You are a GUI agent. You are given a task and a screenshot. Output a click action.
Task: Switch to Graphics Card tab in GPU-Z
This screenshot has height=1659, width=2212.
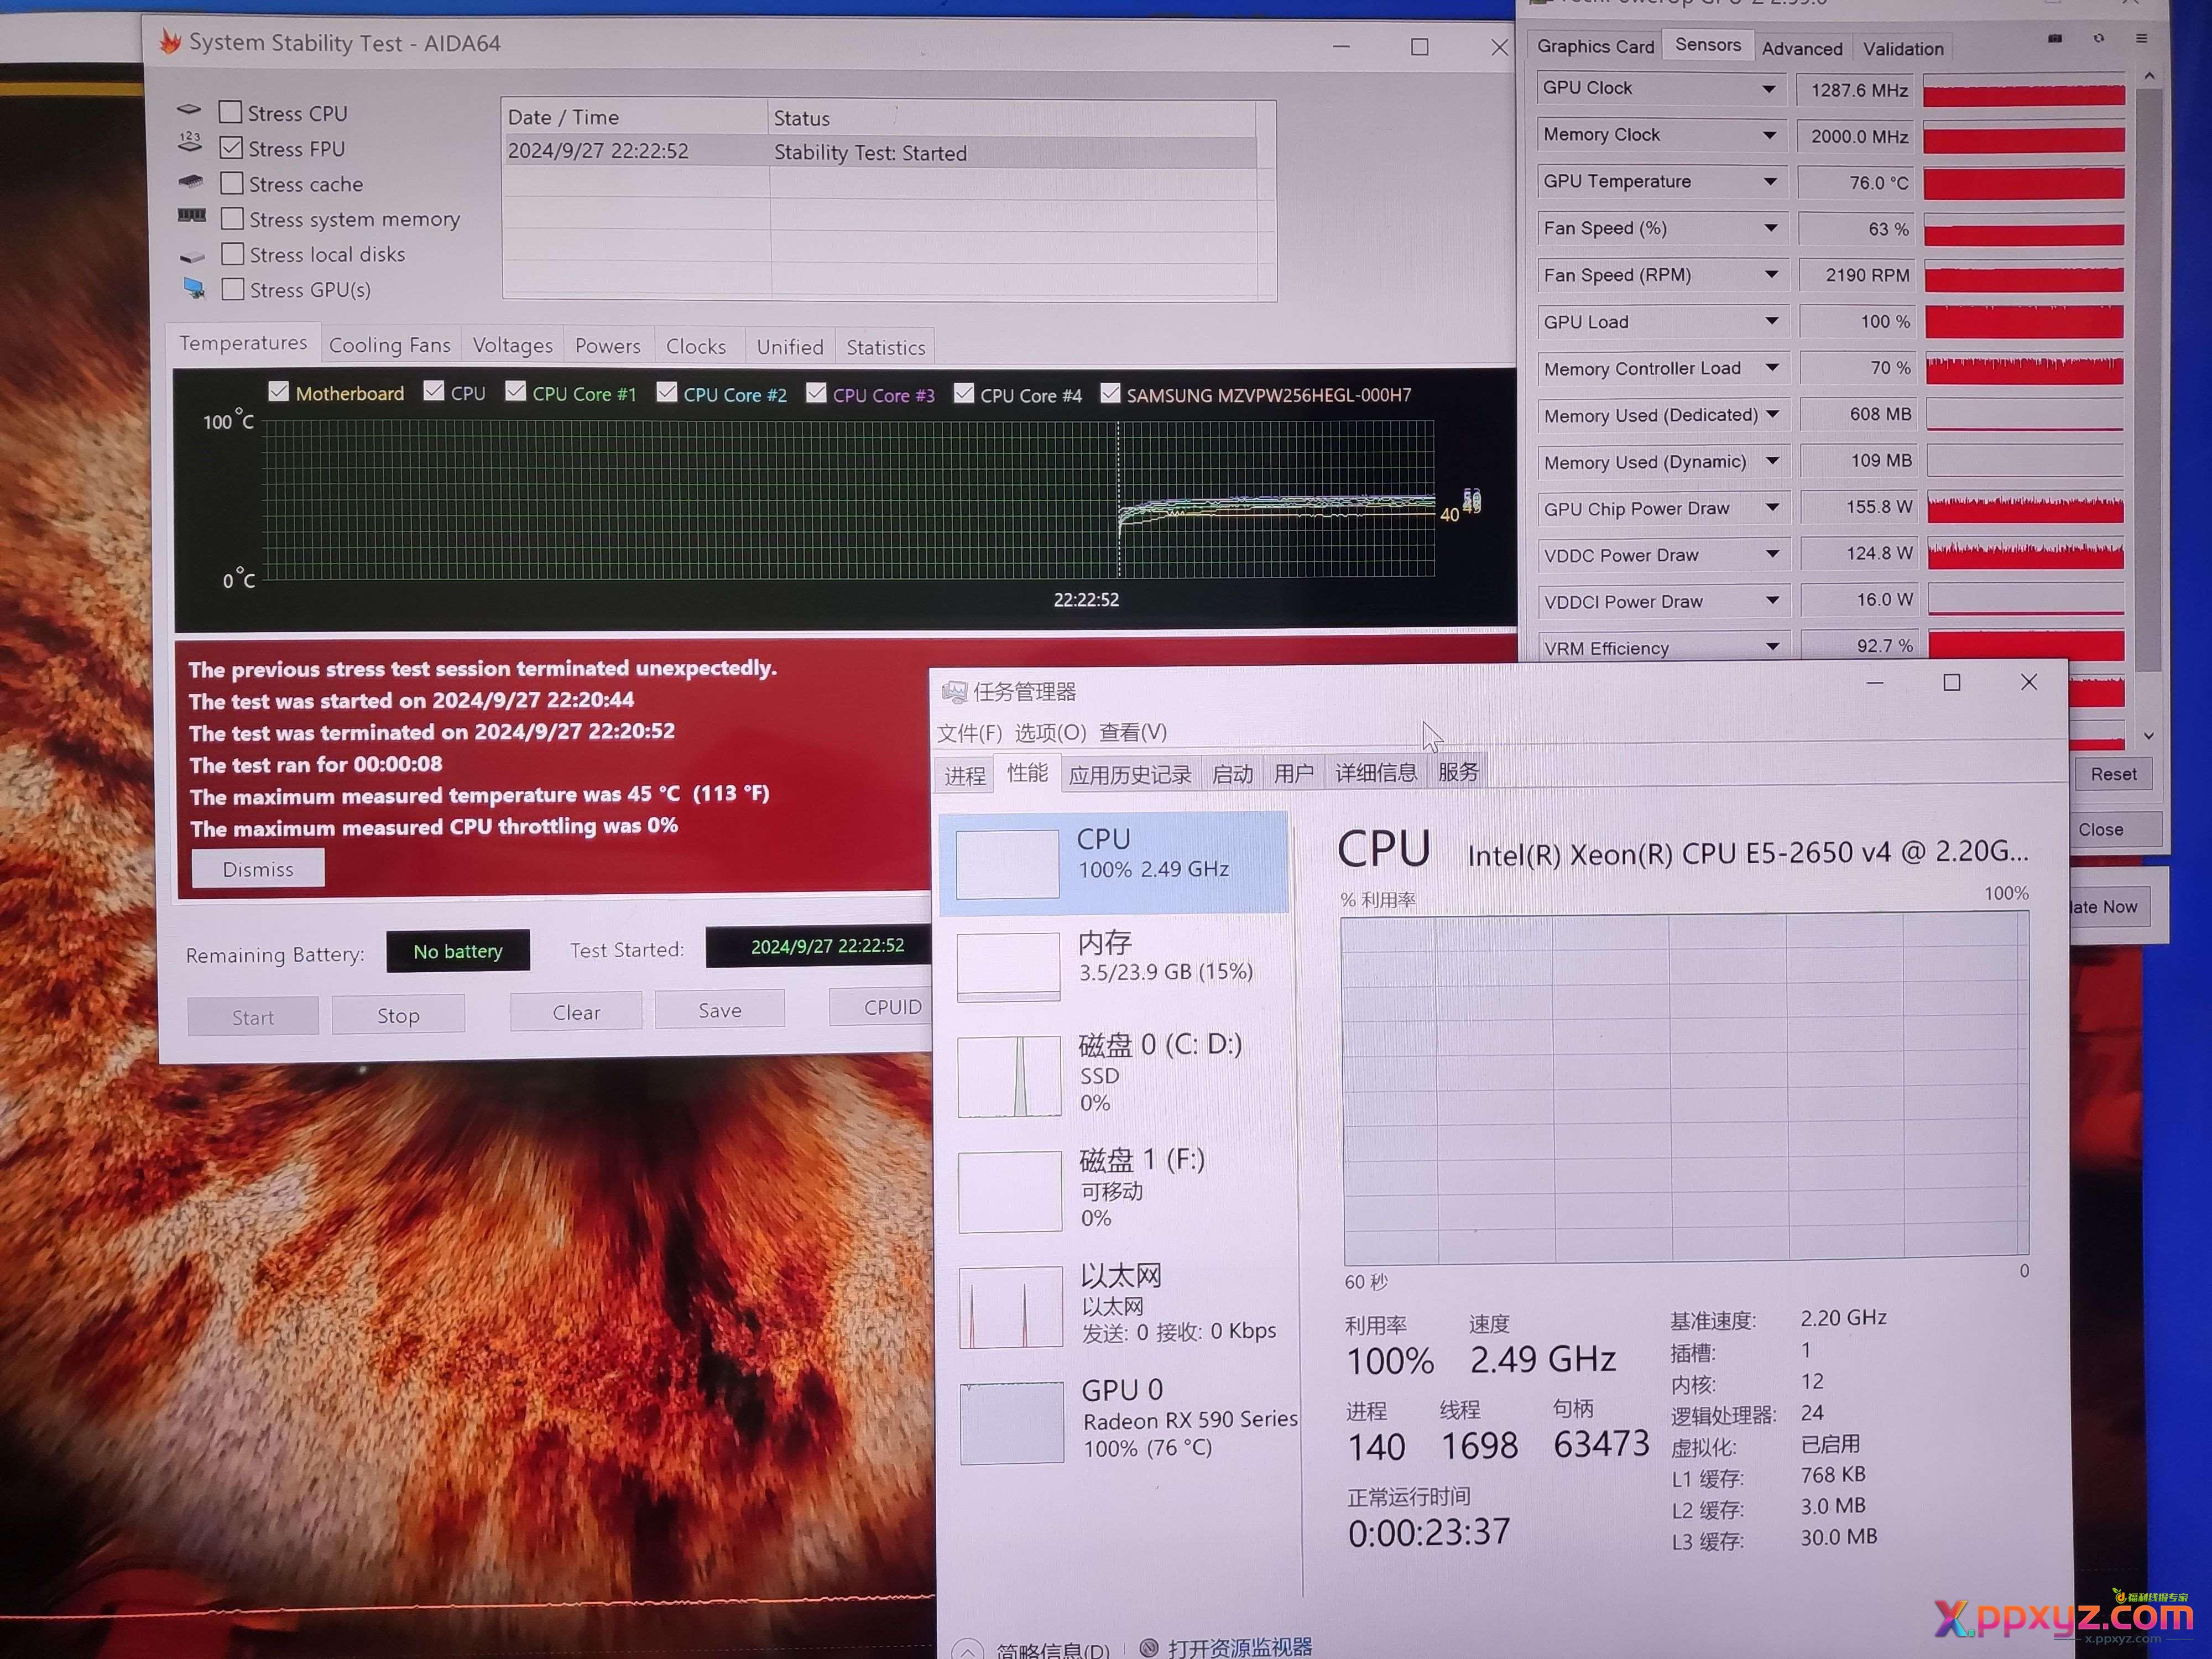point(1595,46)
